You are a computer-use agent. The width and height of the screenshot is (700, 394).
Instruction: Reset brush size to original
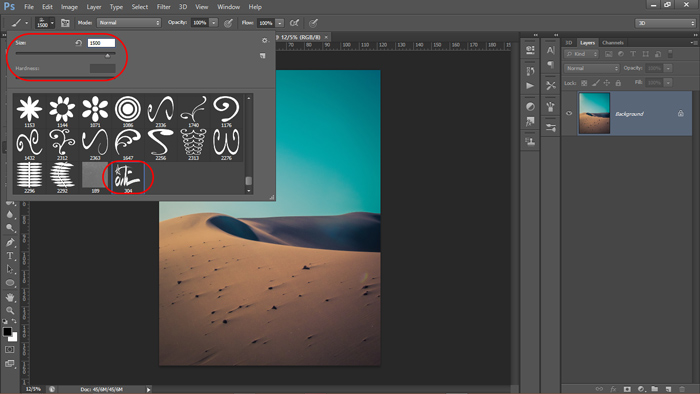tap(79, 43)
